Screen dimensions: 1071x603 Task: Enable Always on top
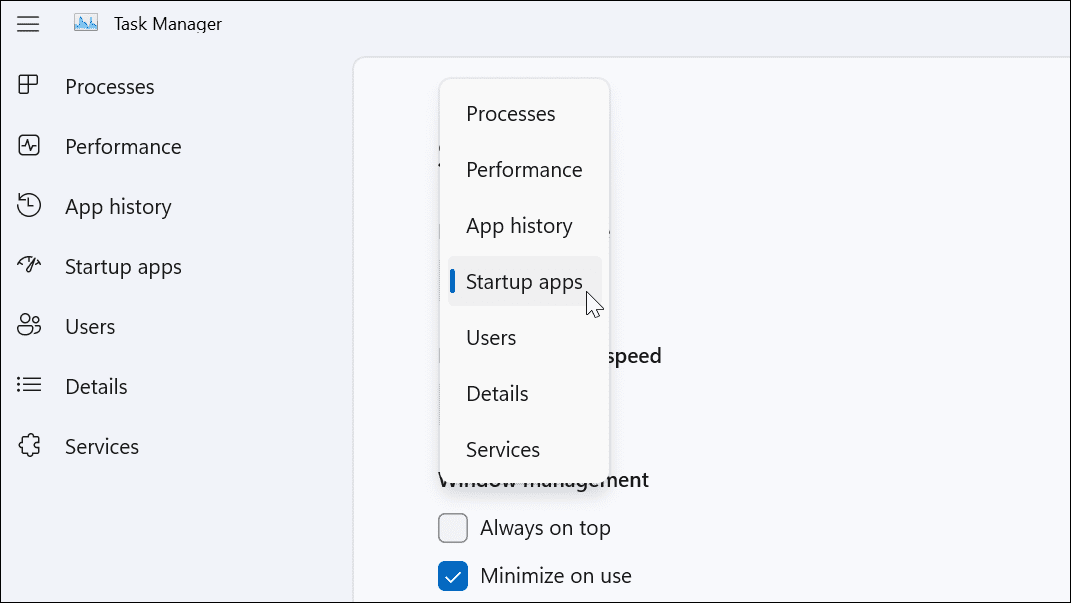pos(453,527)
